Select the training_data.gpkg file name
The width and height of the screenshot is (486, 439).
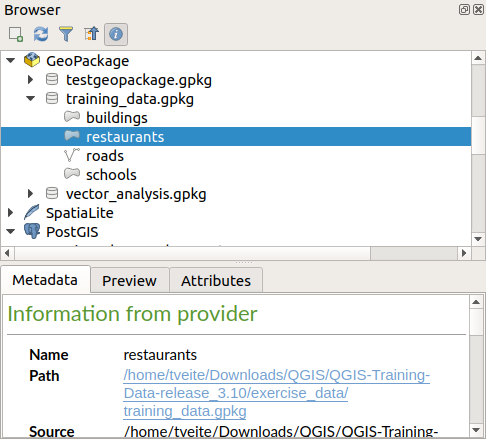coord(130,99)
